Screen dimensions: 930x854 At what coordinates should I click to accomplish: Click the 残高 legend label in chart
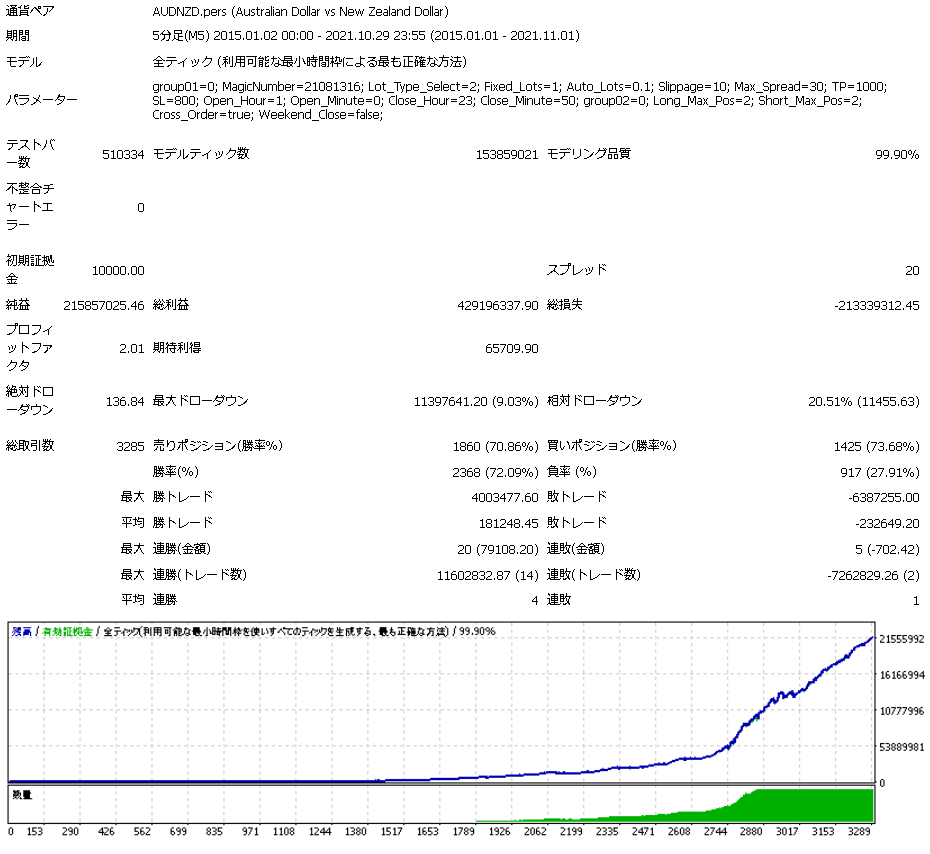click(x=21, y=632)
